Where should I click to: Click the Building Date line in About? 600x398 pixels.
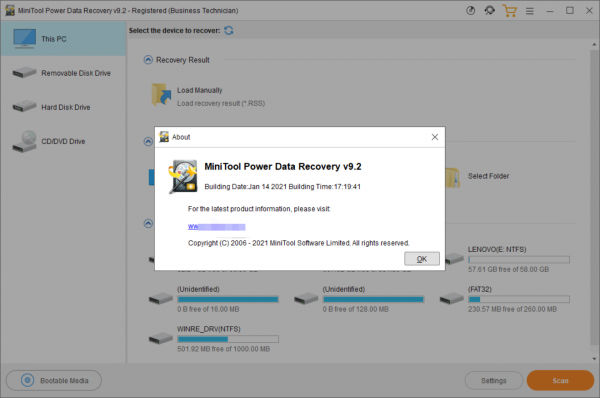click(282, 187)
